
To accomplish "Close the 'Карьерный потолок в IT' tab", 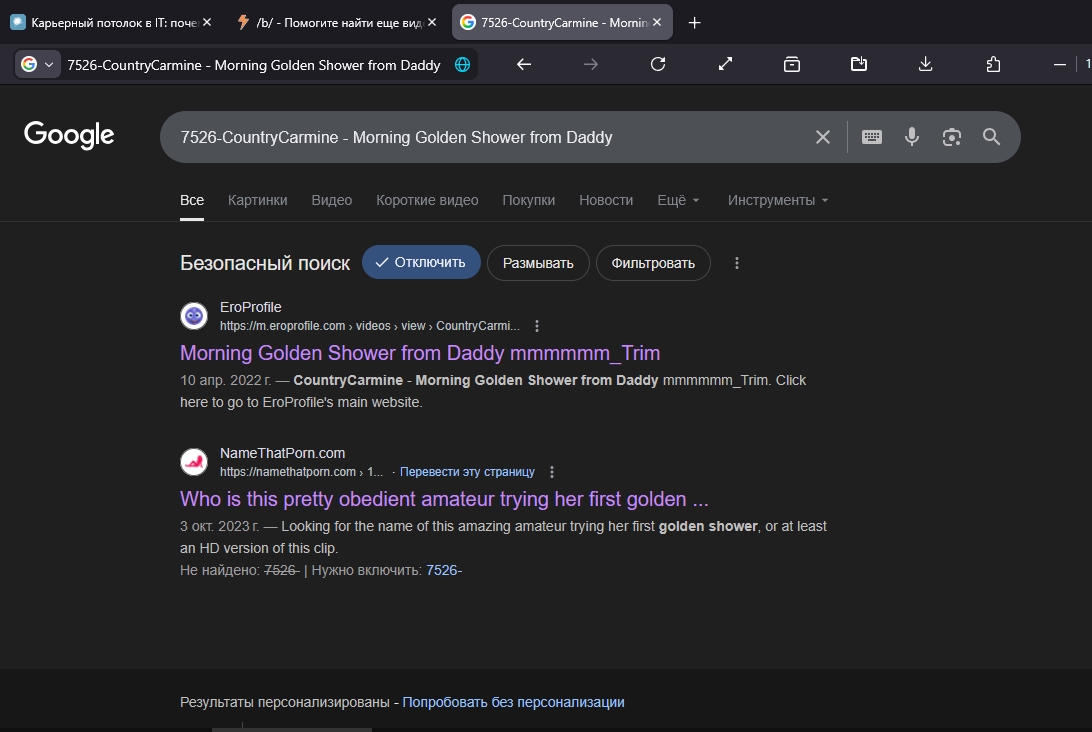I will pyautogui.click(x=207, y=22).
